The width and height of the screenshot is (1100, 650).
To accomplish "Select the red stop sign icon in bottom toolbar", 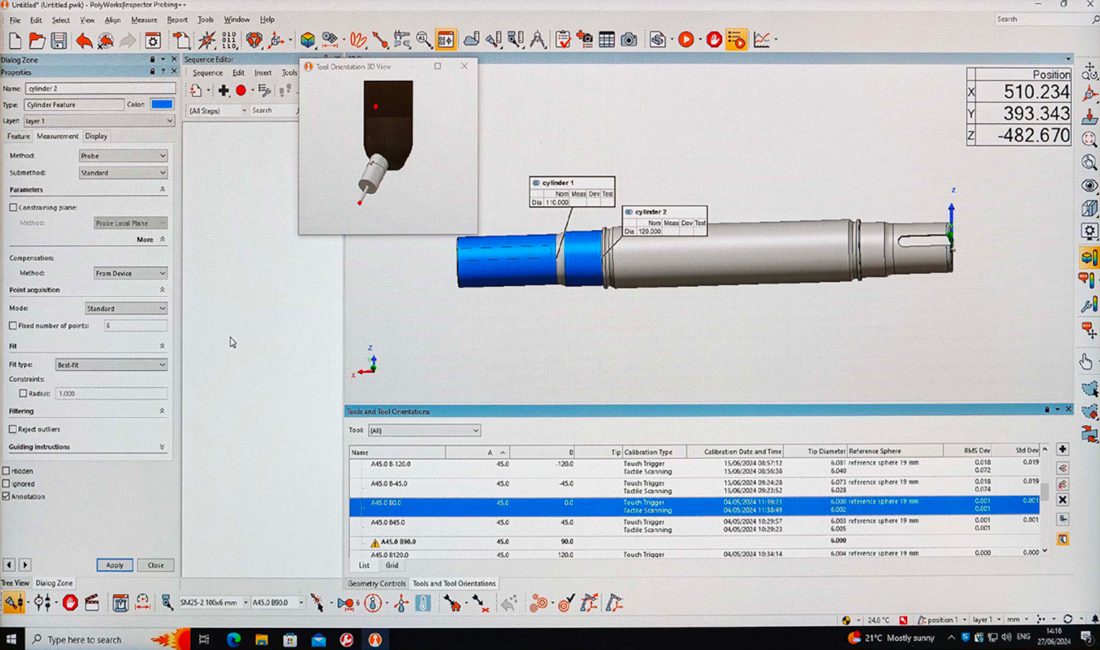I will 70,602.
